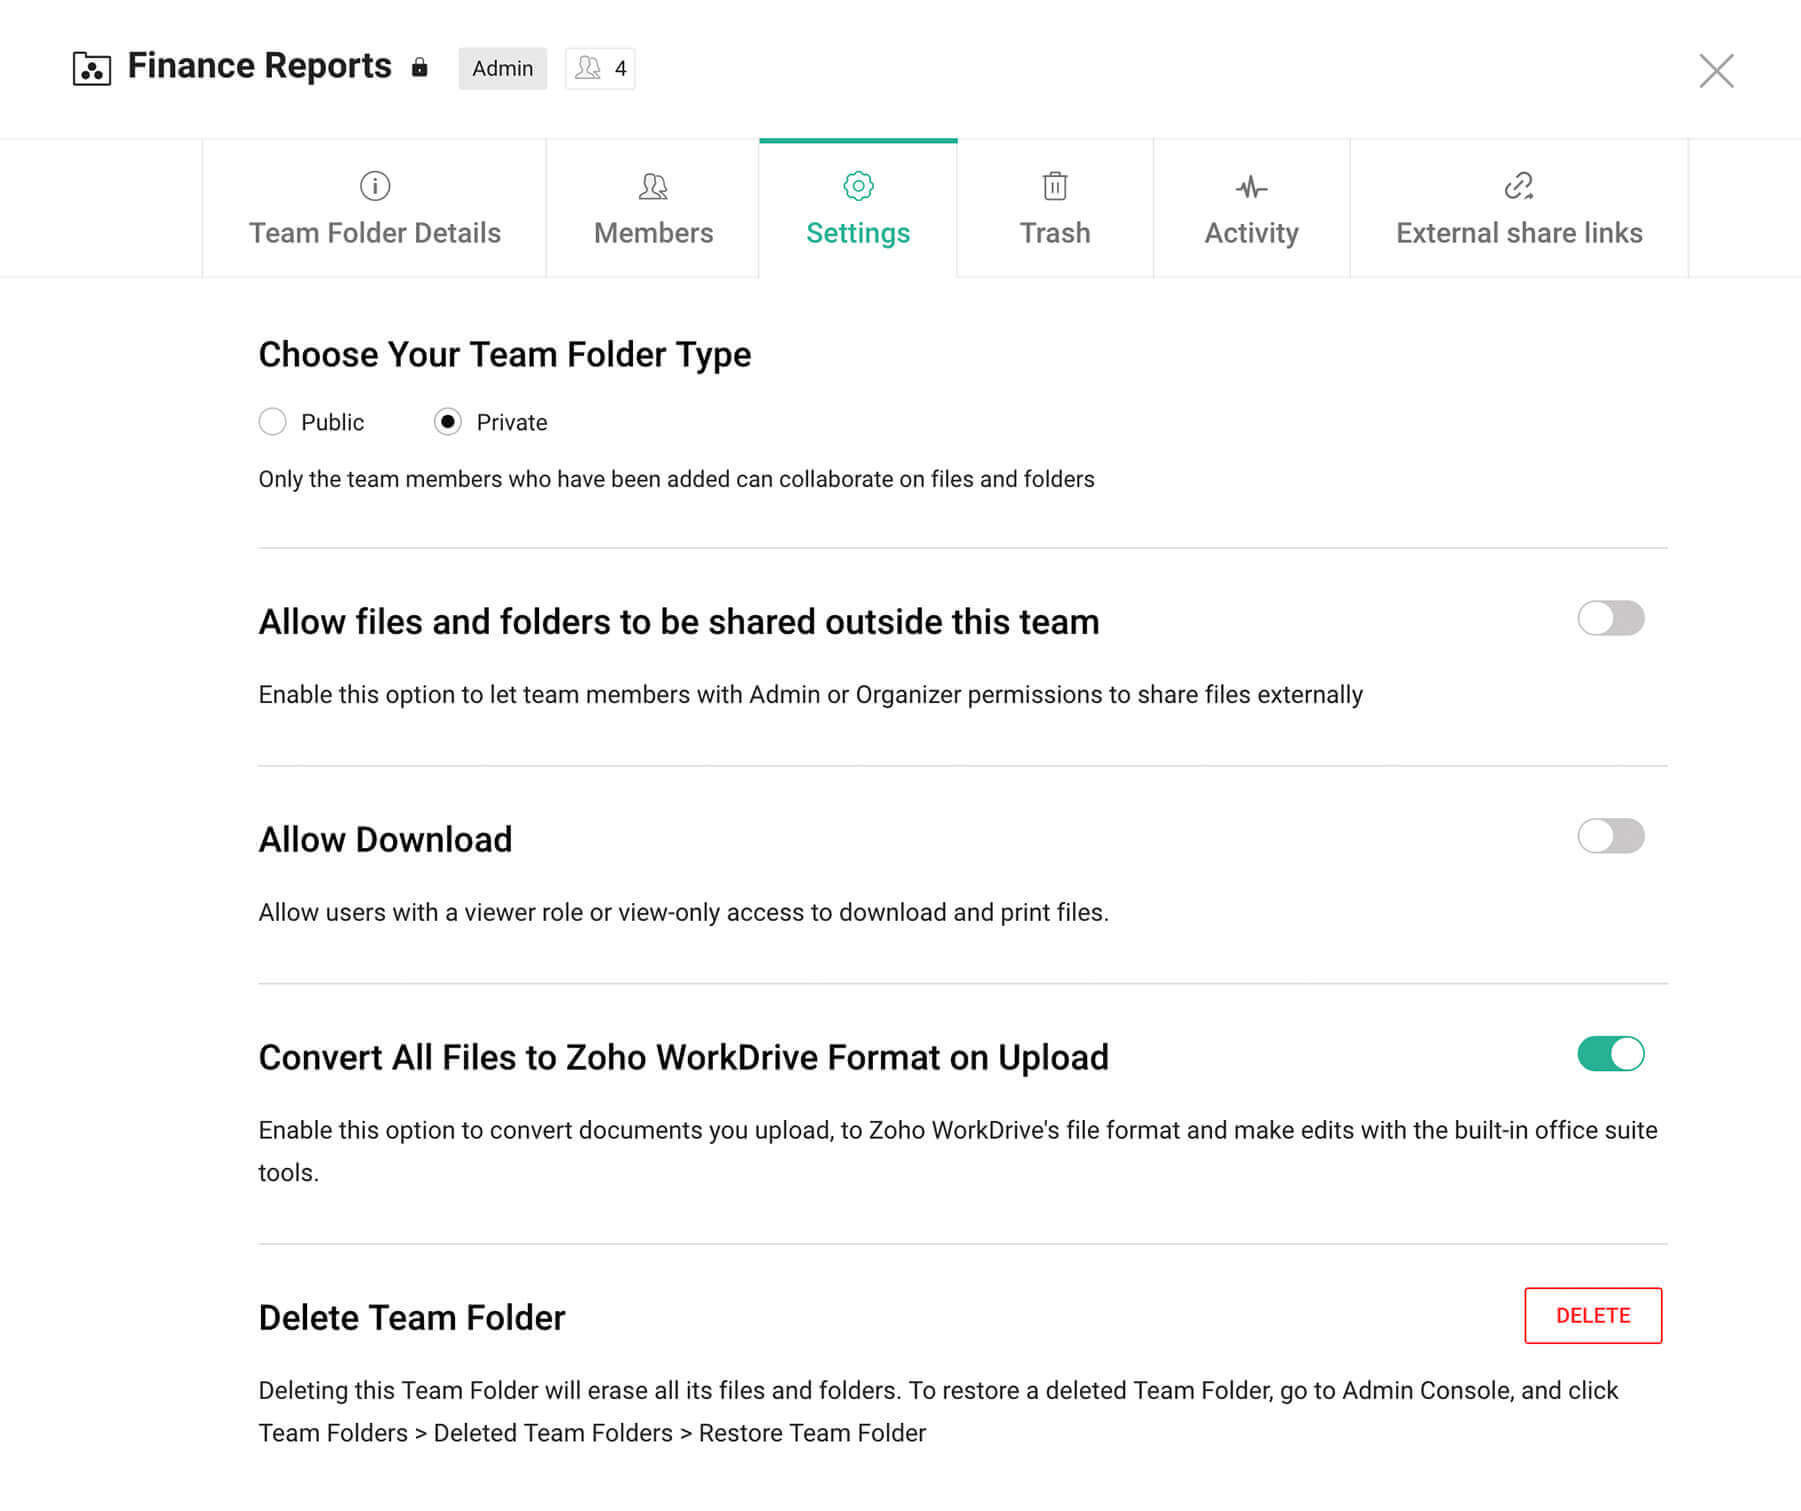Disable Convert All Files on Upload toggle
1801x1511 pixels.
(1610, 1054)
